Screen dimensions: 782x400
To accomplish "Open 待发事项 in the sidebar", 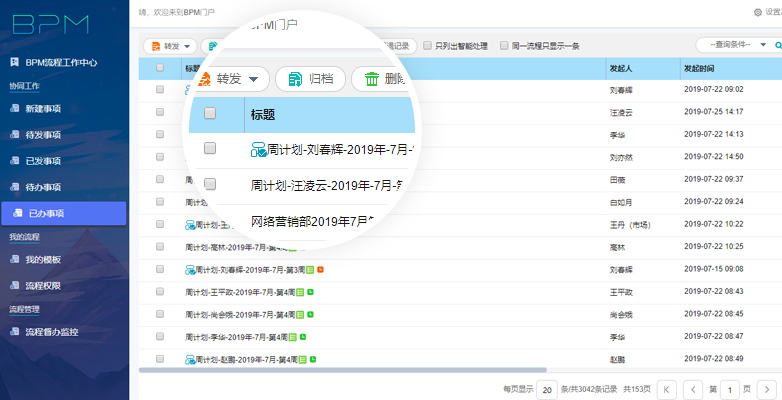I will click(42, 134).
